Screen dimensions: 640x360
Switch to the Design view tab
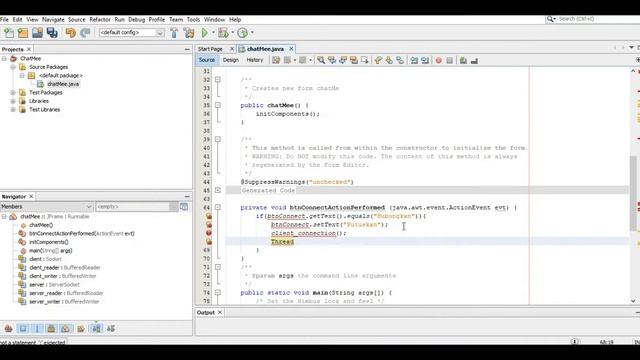click(x=231, y=60)
